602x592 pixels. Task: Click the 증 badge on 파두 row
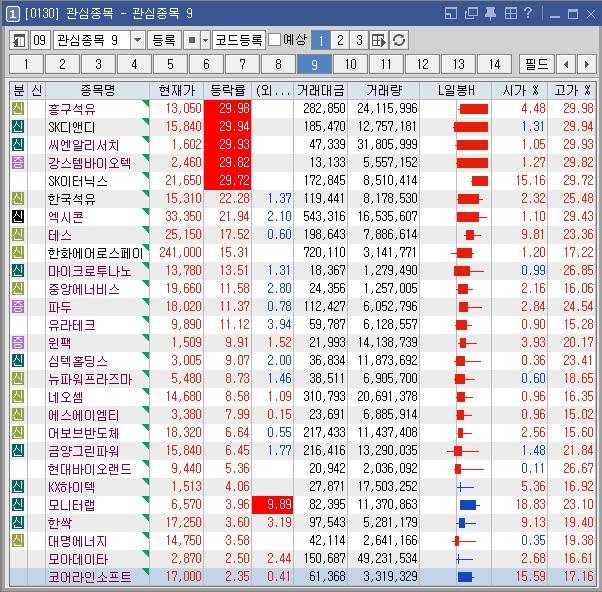click(x=18, y=306)
